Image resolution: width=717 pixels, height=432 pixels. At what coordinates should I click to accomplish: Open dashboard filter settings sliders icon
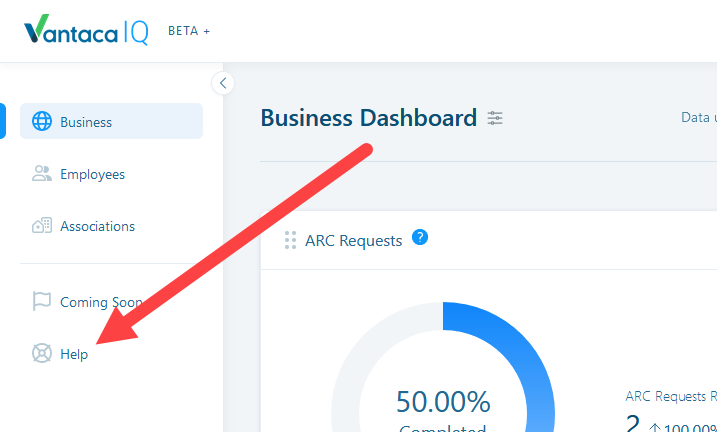pos(495,118)
